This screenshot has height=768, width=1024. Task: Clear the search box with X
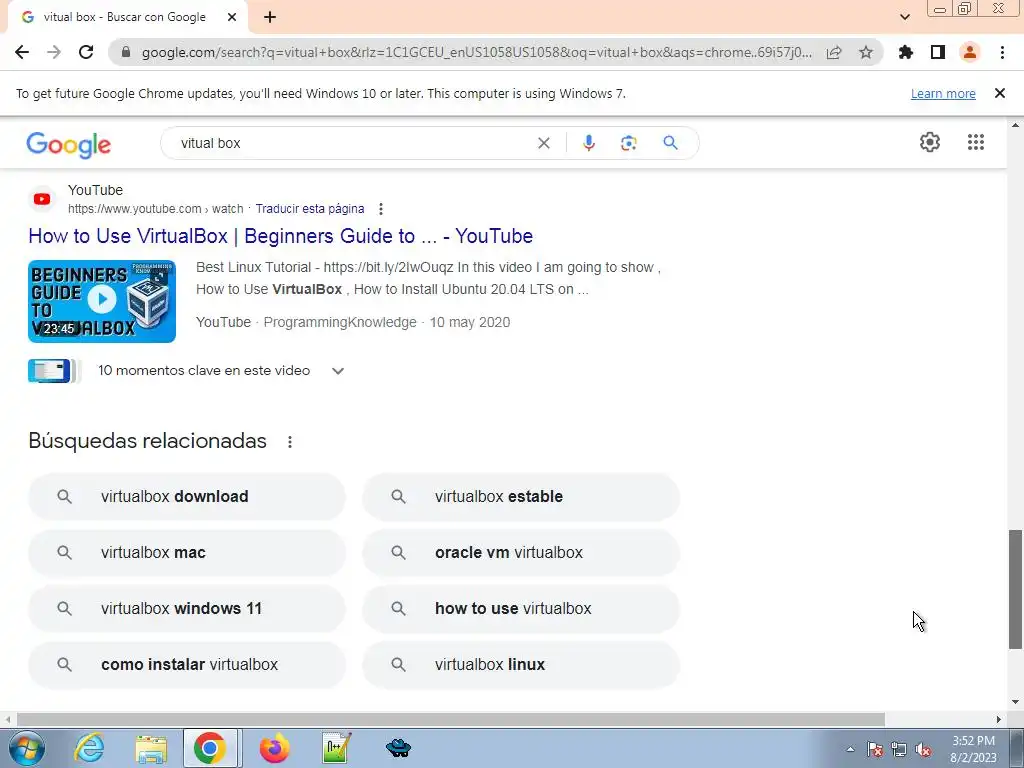point(543,143)
